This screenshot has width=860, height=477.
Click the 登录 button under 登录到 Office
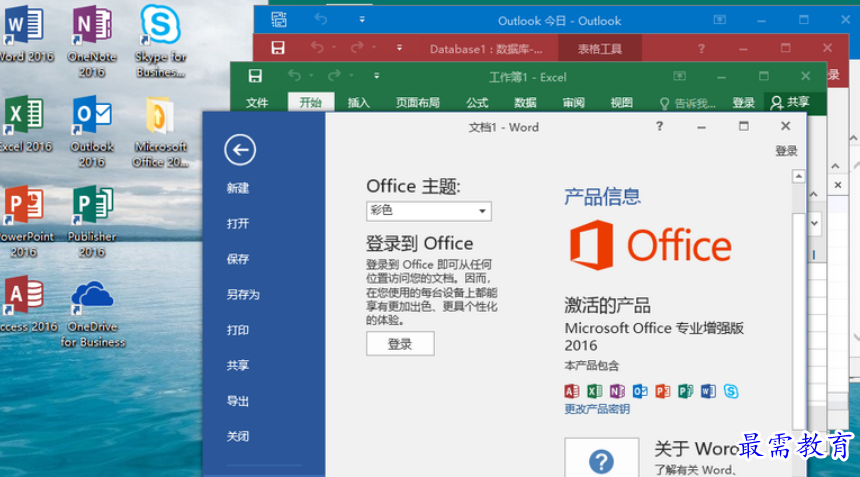[400, 344]
